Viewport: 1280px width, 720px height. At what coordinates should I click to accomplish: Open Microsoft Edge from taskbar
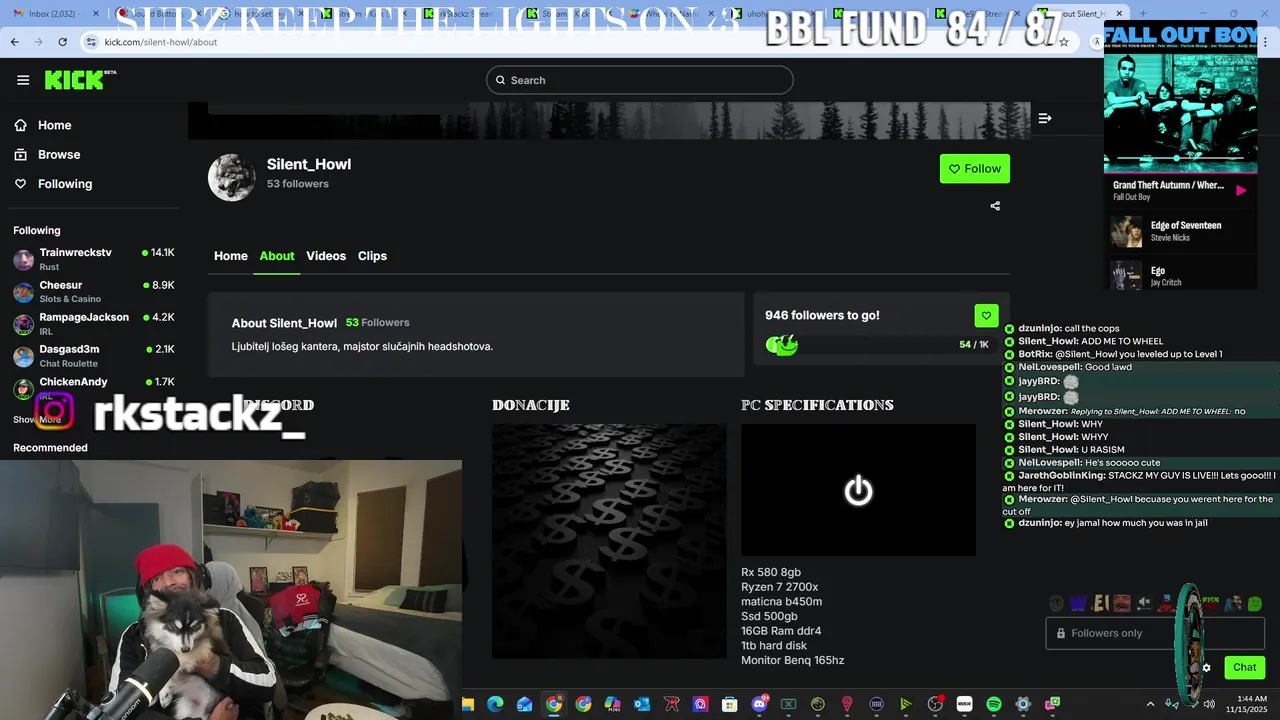coord(495,704)
